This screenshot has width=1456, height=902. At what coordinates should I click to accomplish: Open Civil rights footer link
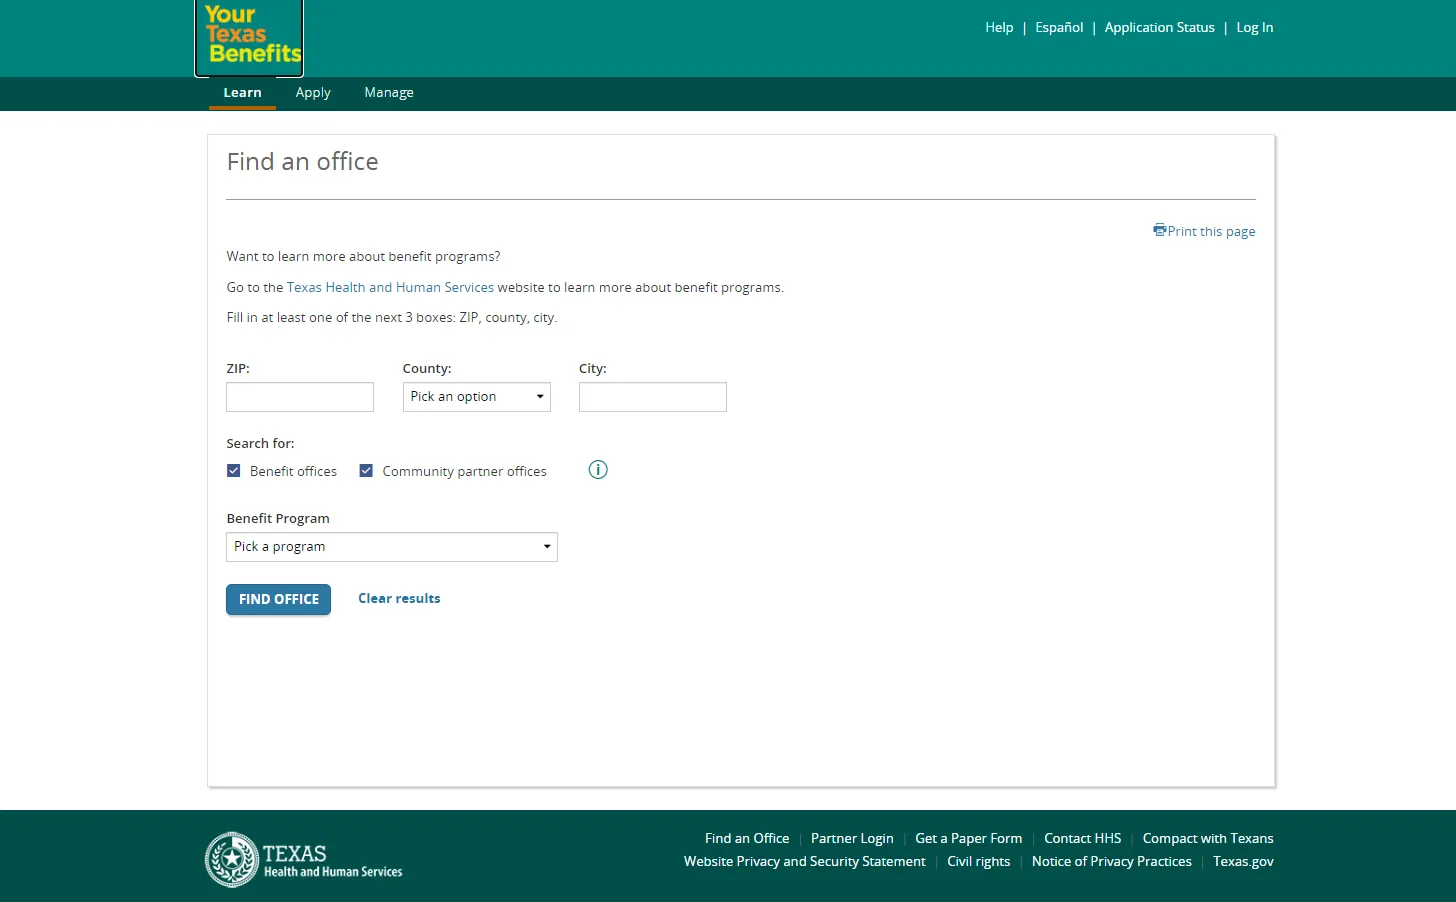[979, 862]
